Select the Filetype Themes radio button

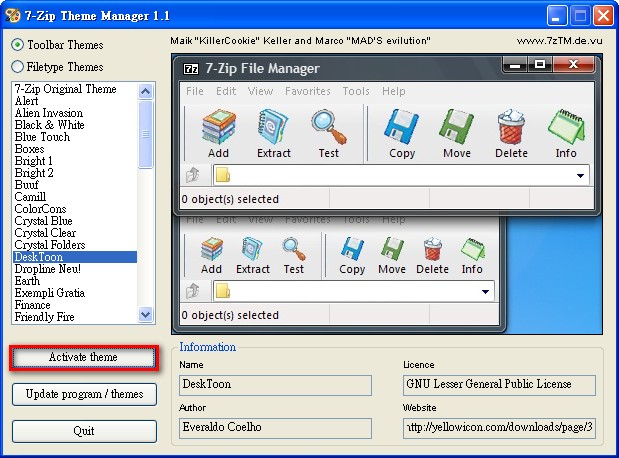click(x=17, y=67)
